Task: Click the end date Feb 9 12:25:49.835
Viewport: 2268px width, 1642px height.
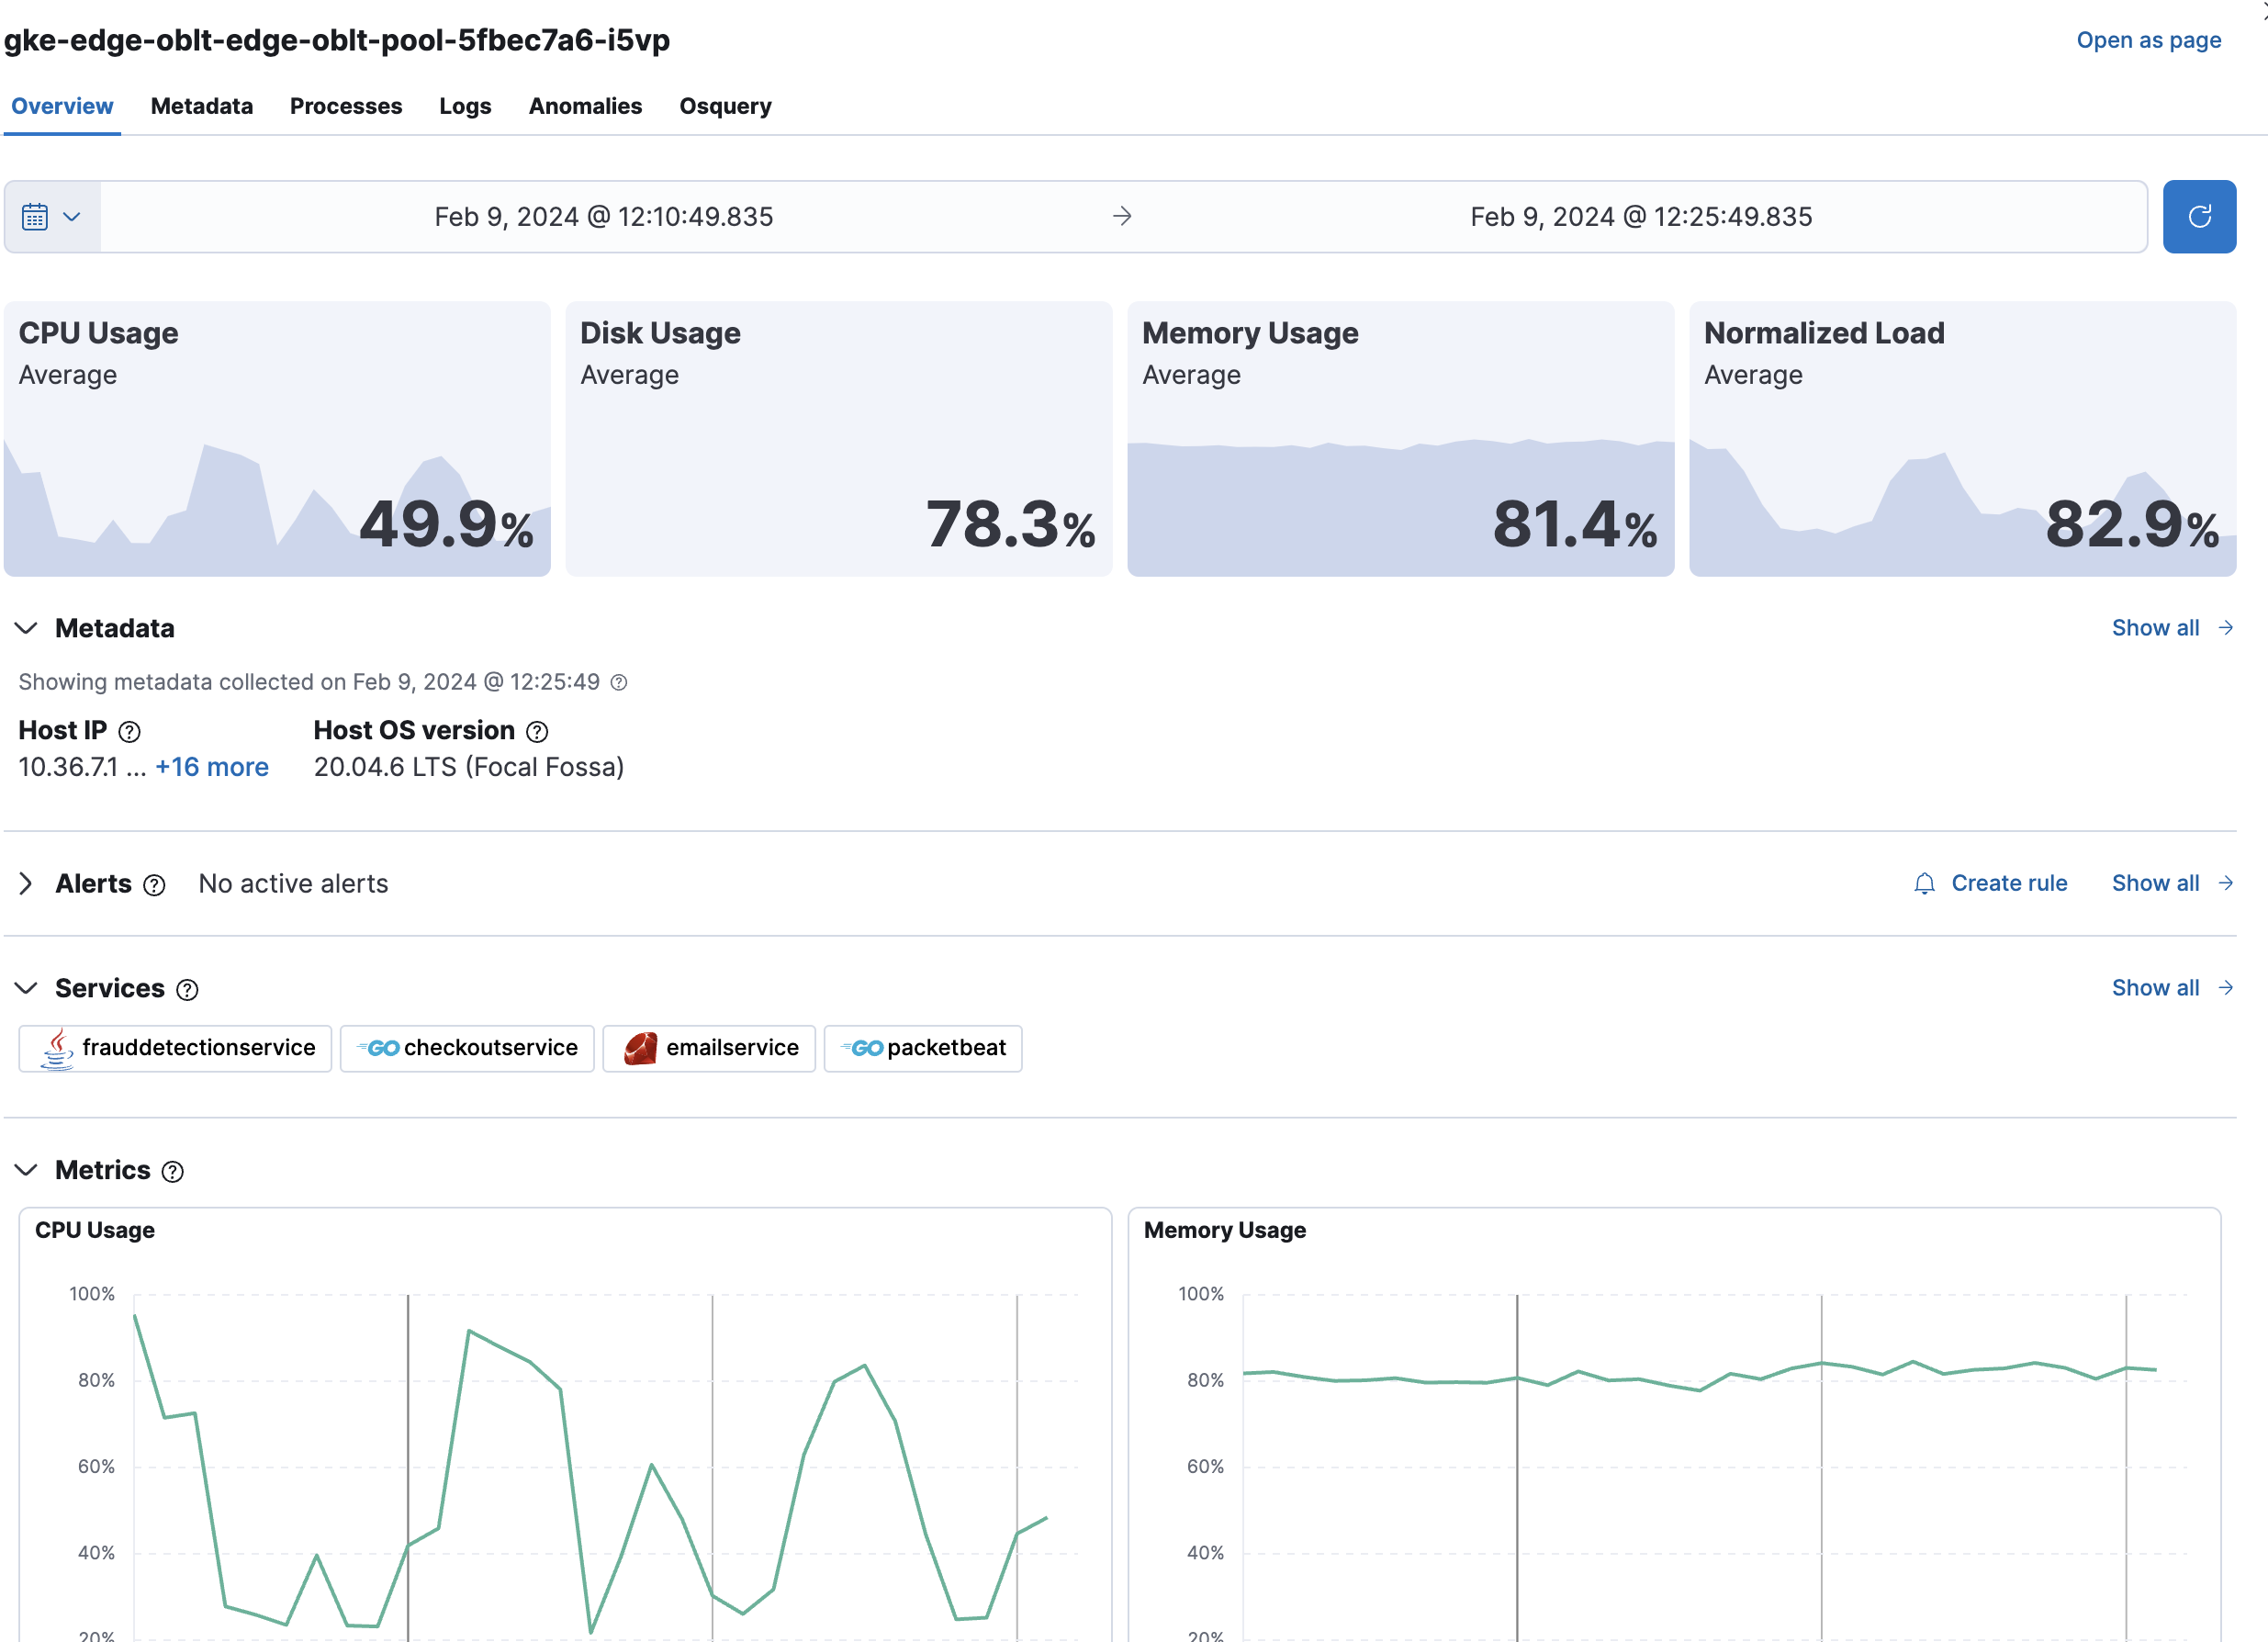Action: (x=1641, y=217)
